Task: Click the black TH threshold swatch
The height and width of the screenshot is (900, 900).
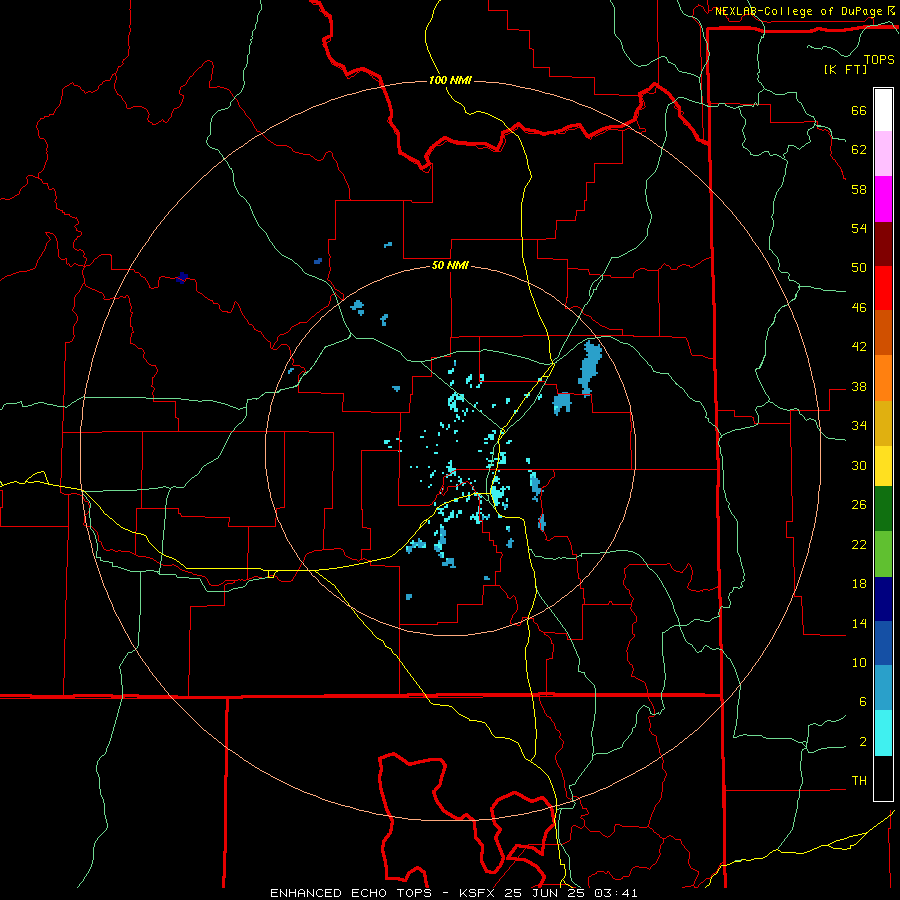Action: tap(883, 778)
